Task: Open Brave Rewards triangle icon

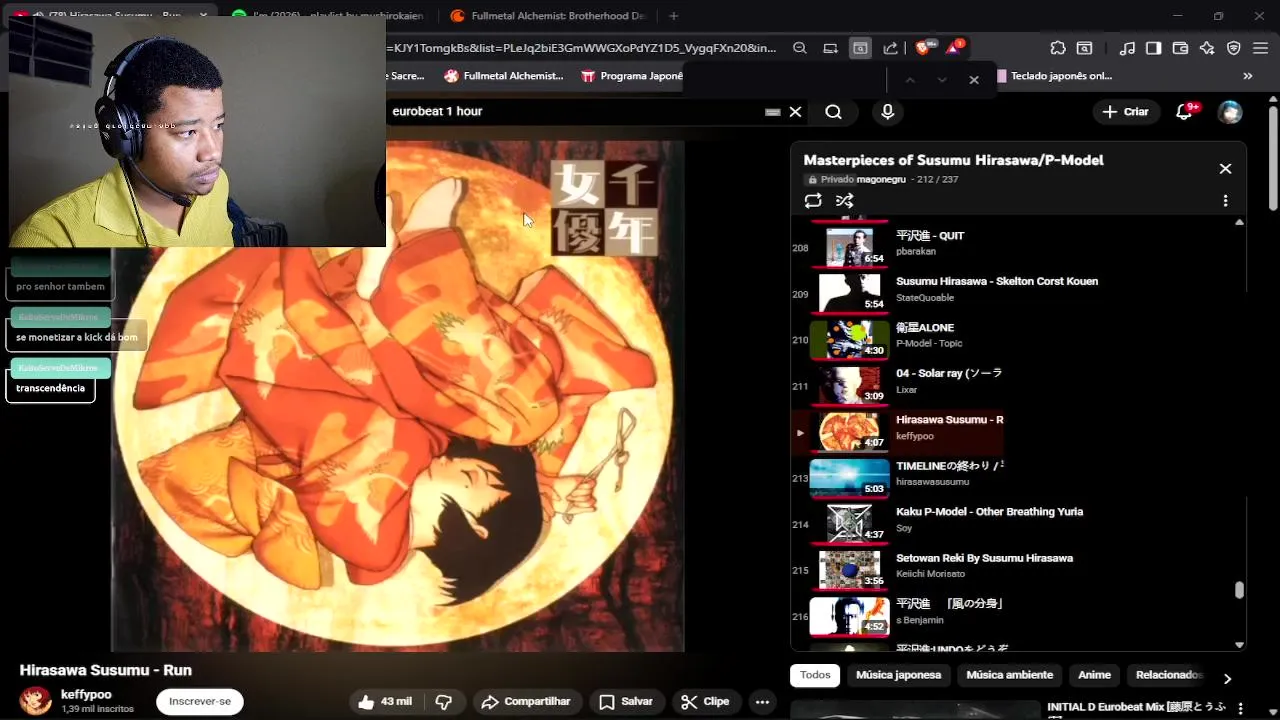Action: (955, 48)
